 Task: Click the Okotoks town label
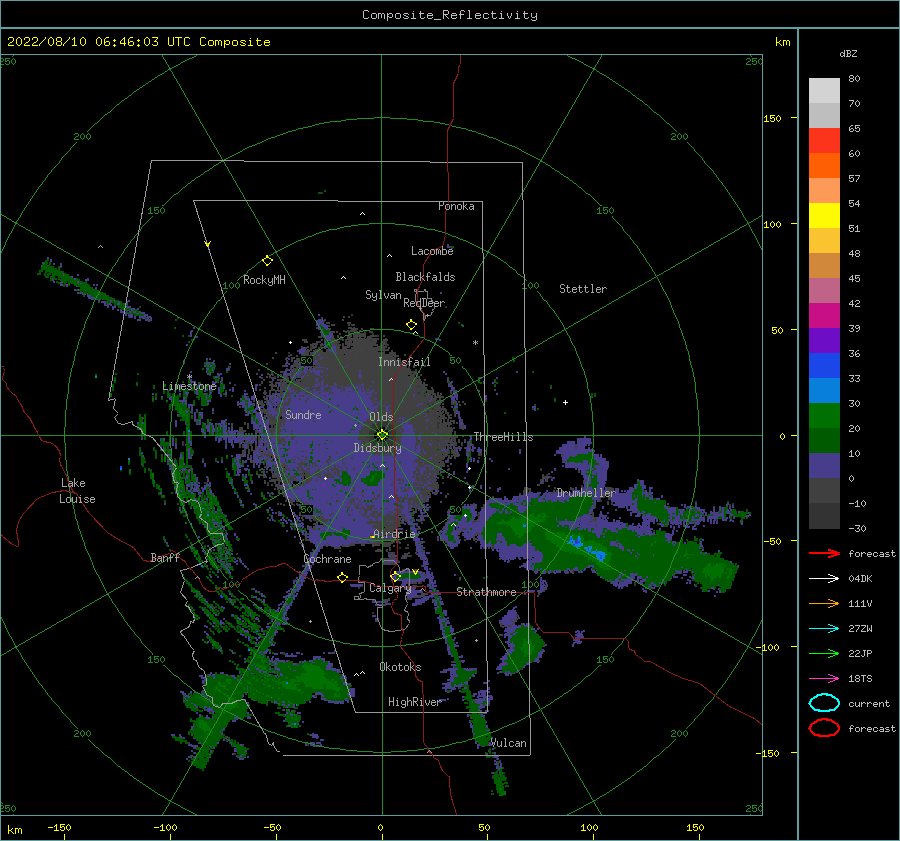point(400,667)
